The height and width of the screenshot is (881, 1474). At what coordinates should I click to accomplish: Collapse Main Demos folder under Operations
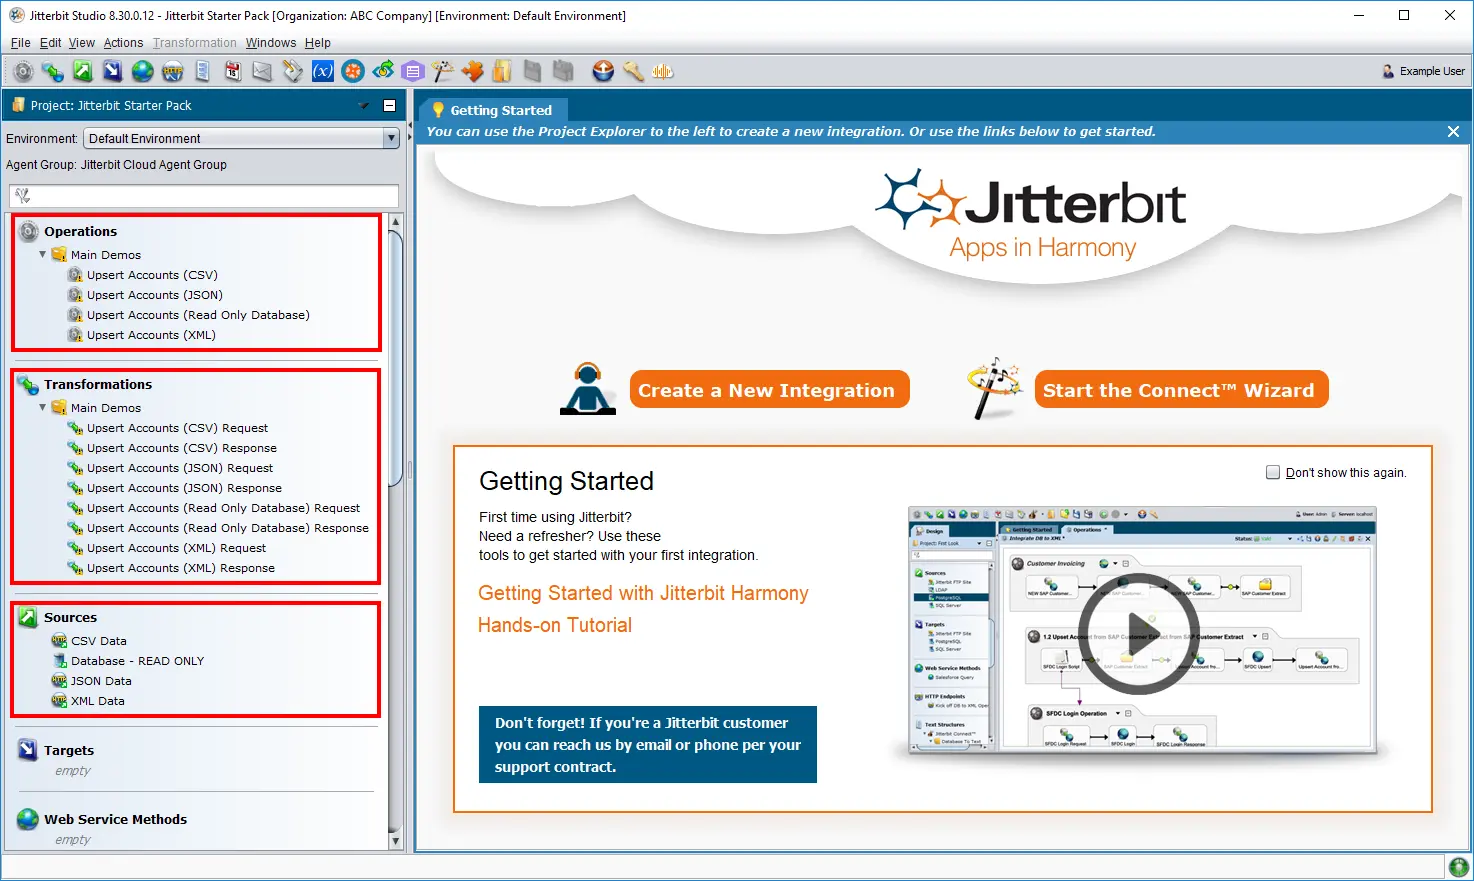click(43, 255)
